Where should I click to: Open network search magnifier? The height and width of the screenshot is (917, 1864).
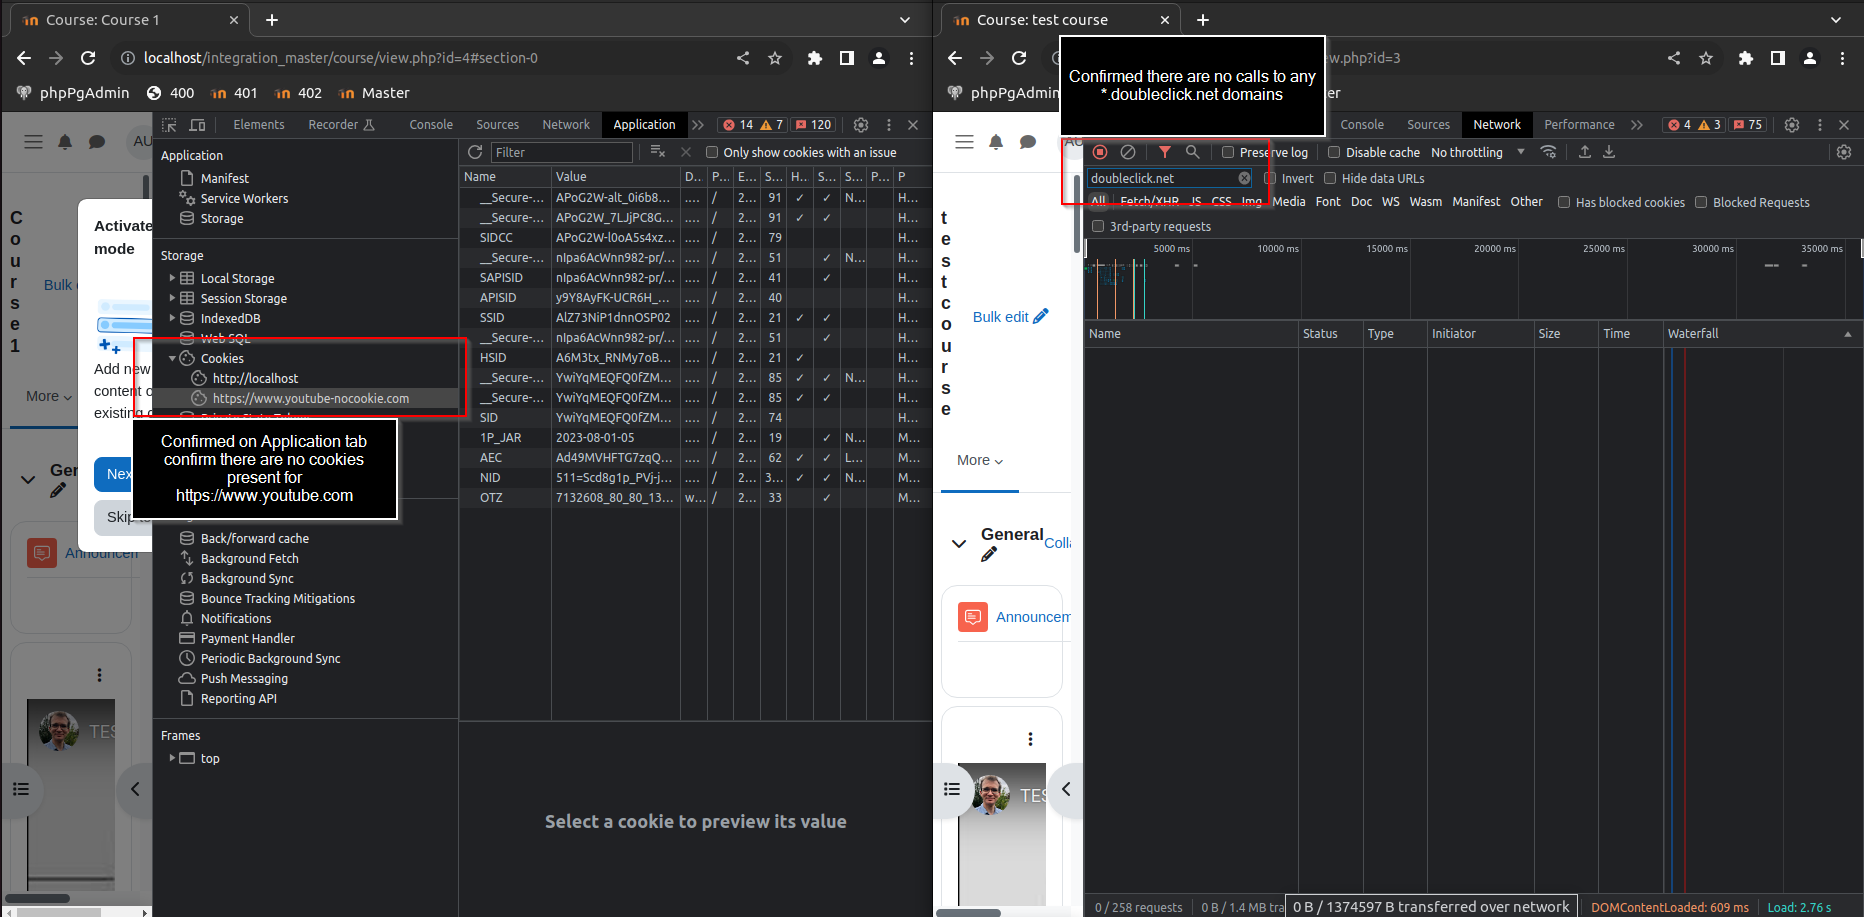click(1192, 152)
